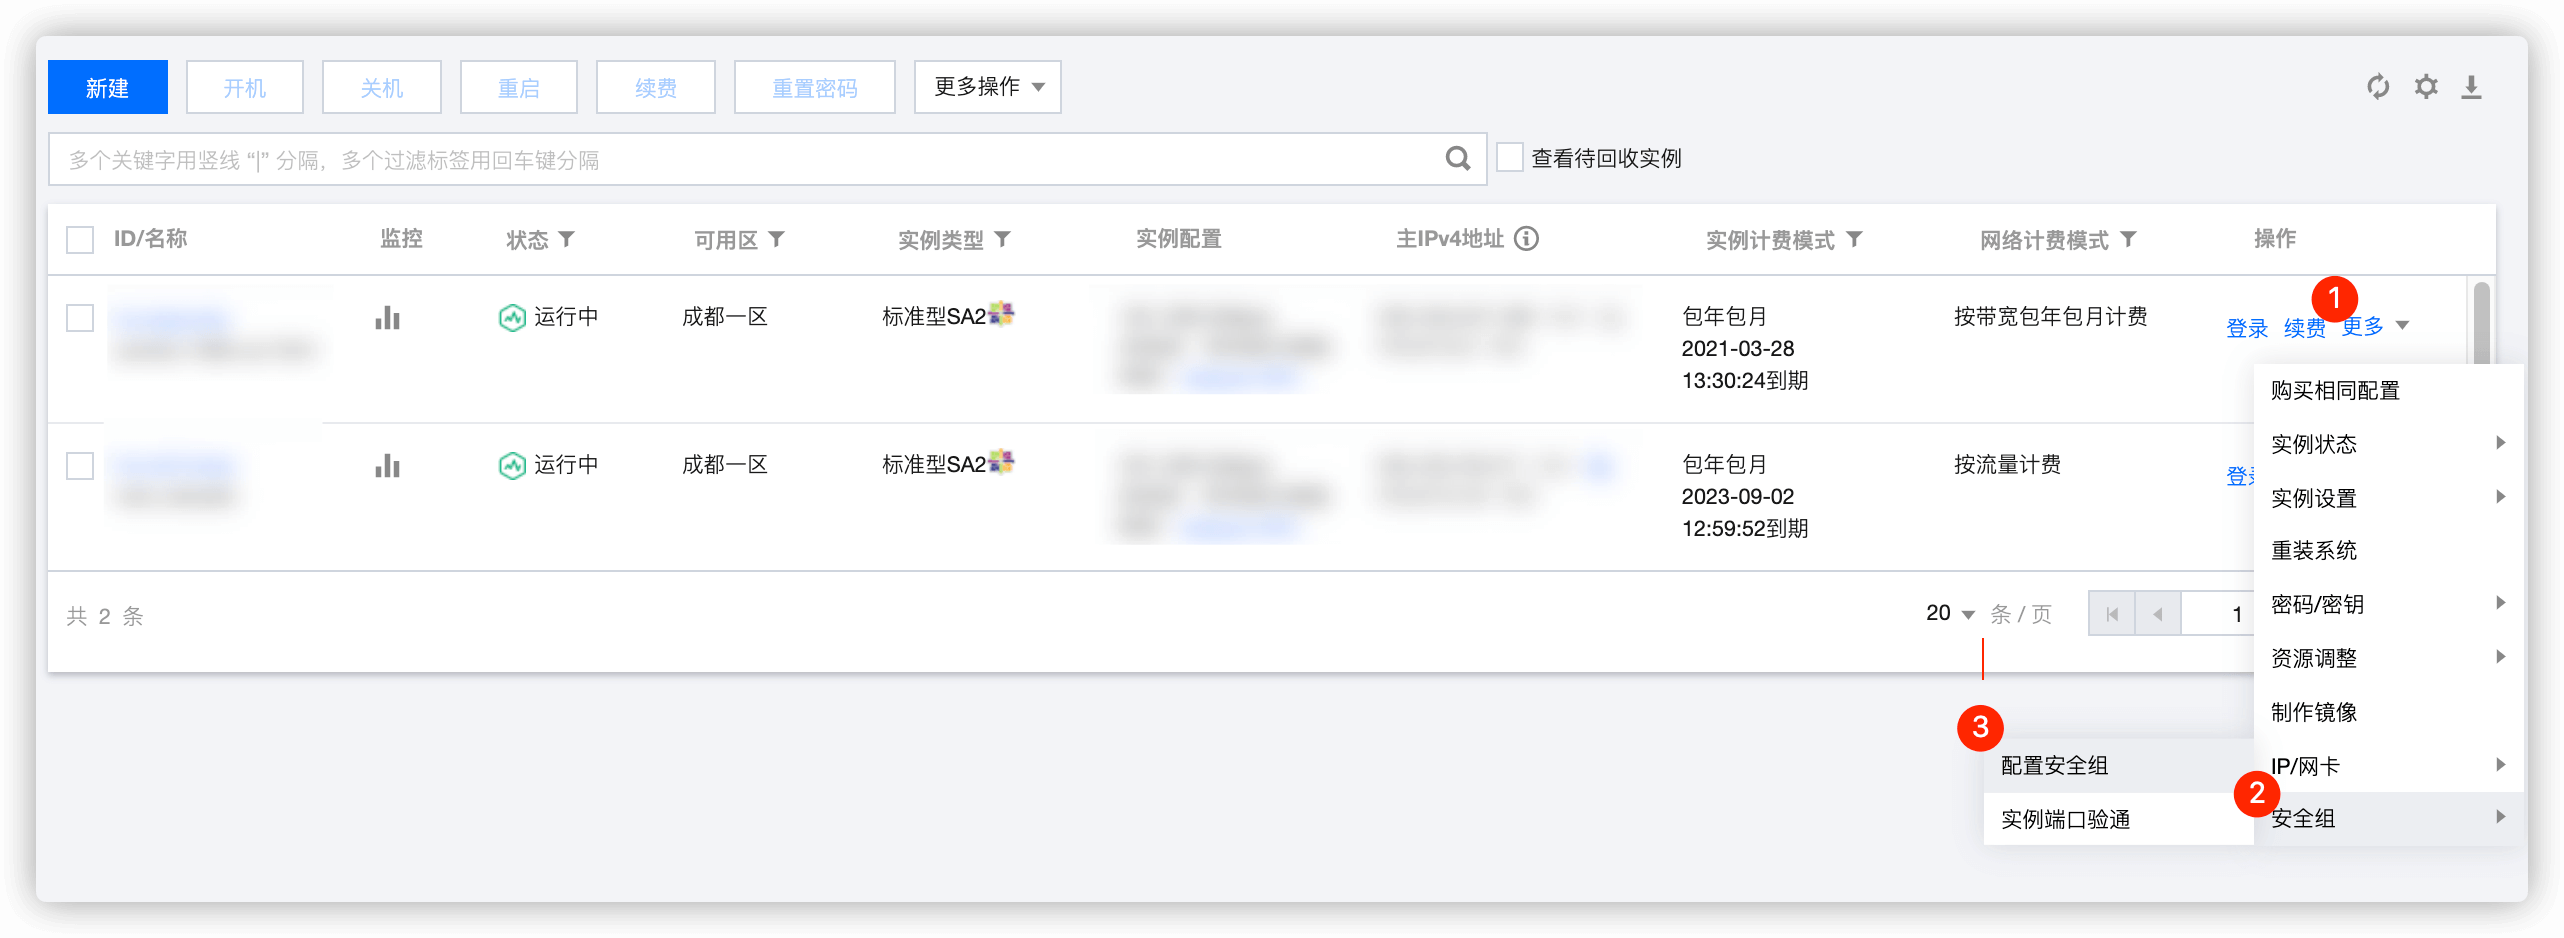Click 成都一区 in the first row
This screenshot has width=2564, height=938.
pos(725,316)
